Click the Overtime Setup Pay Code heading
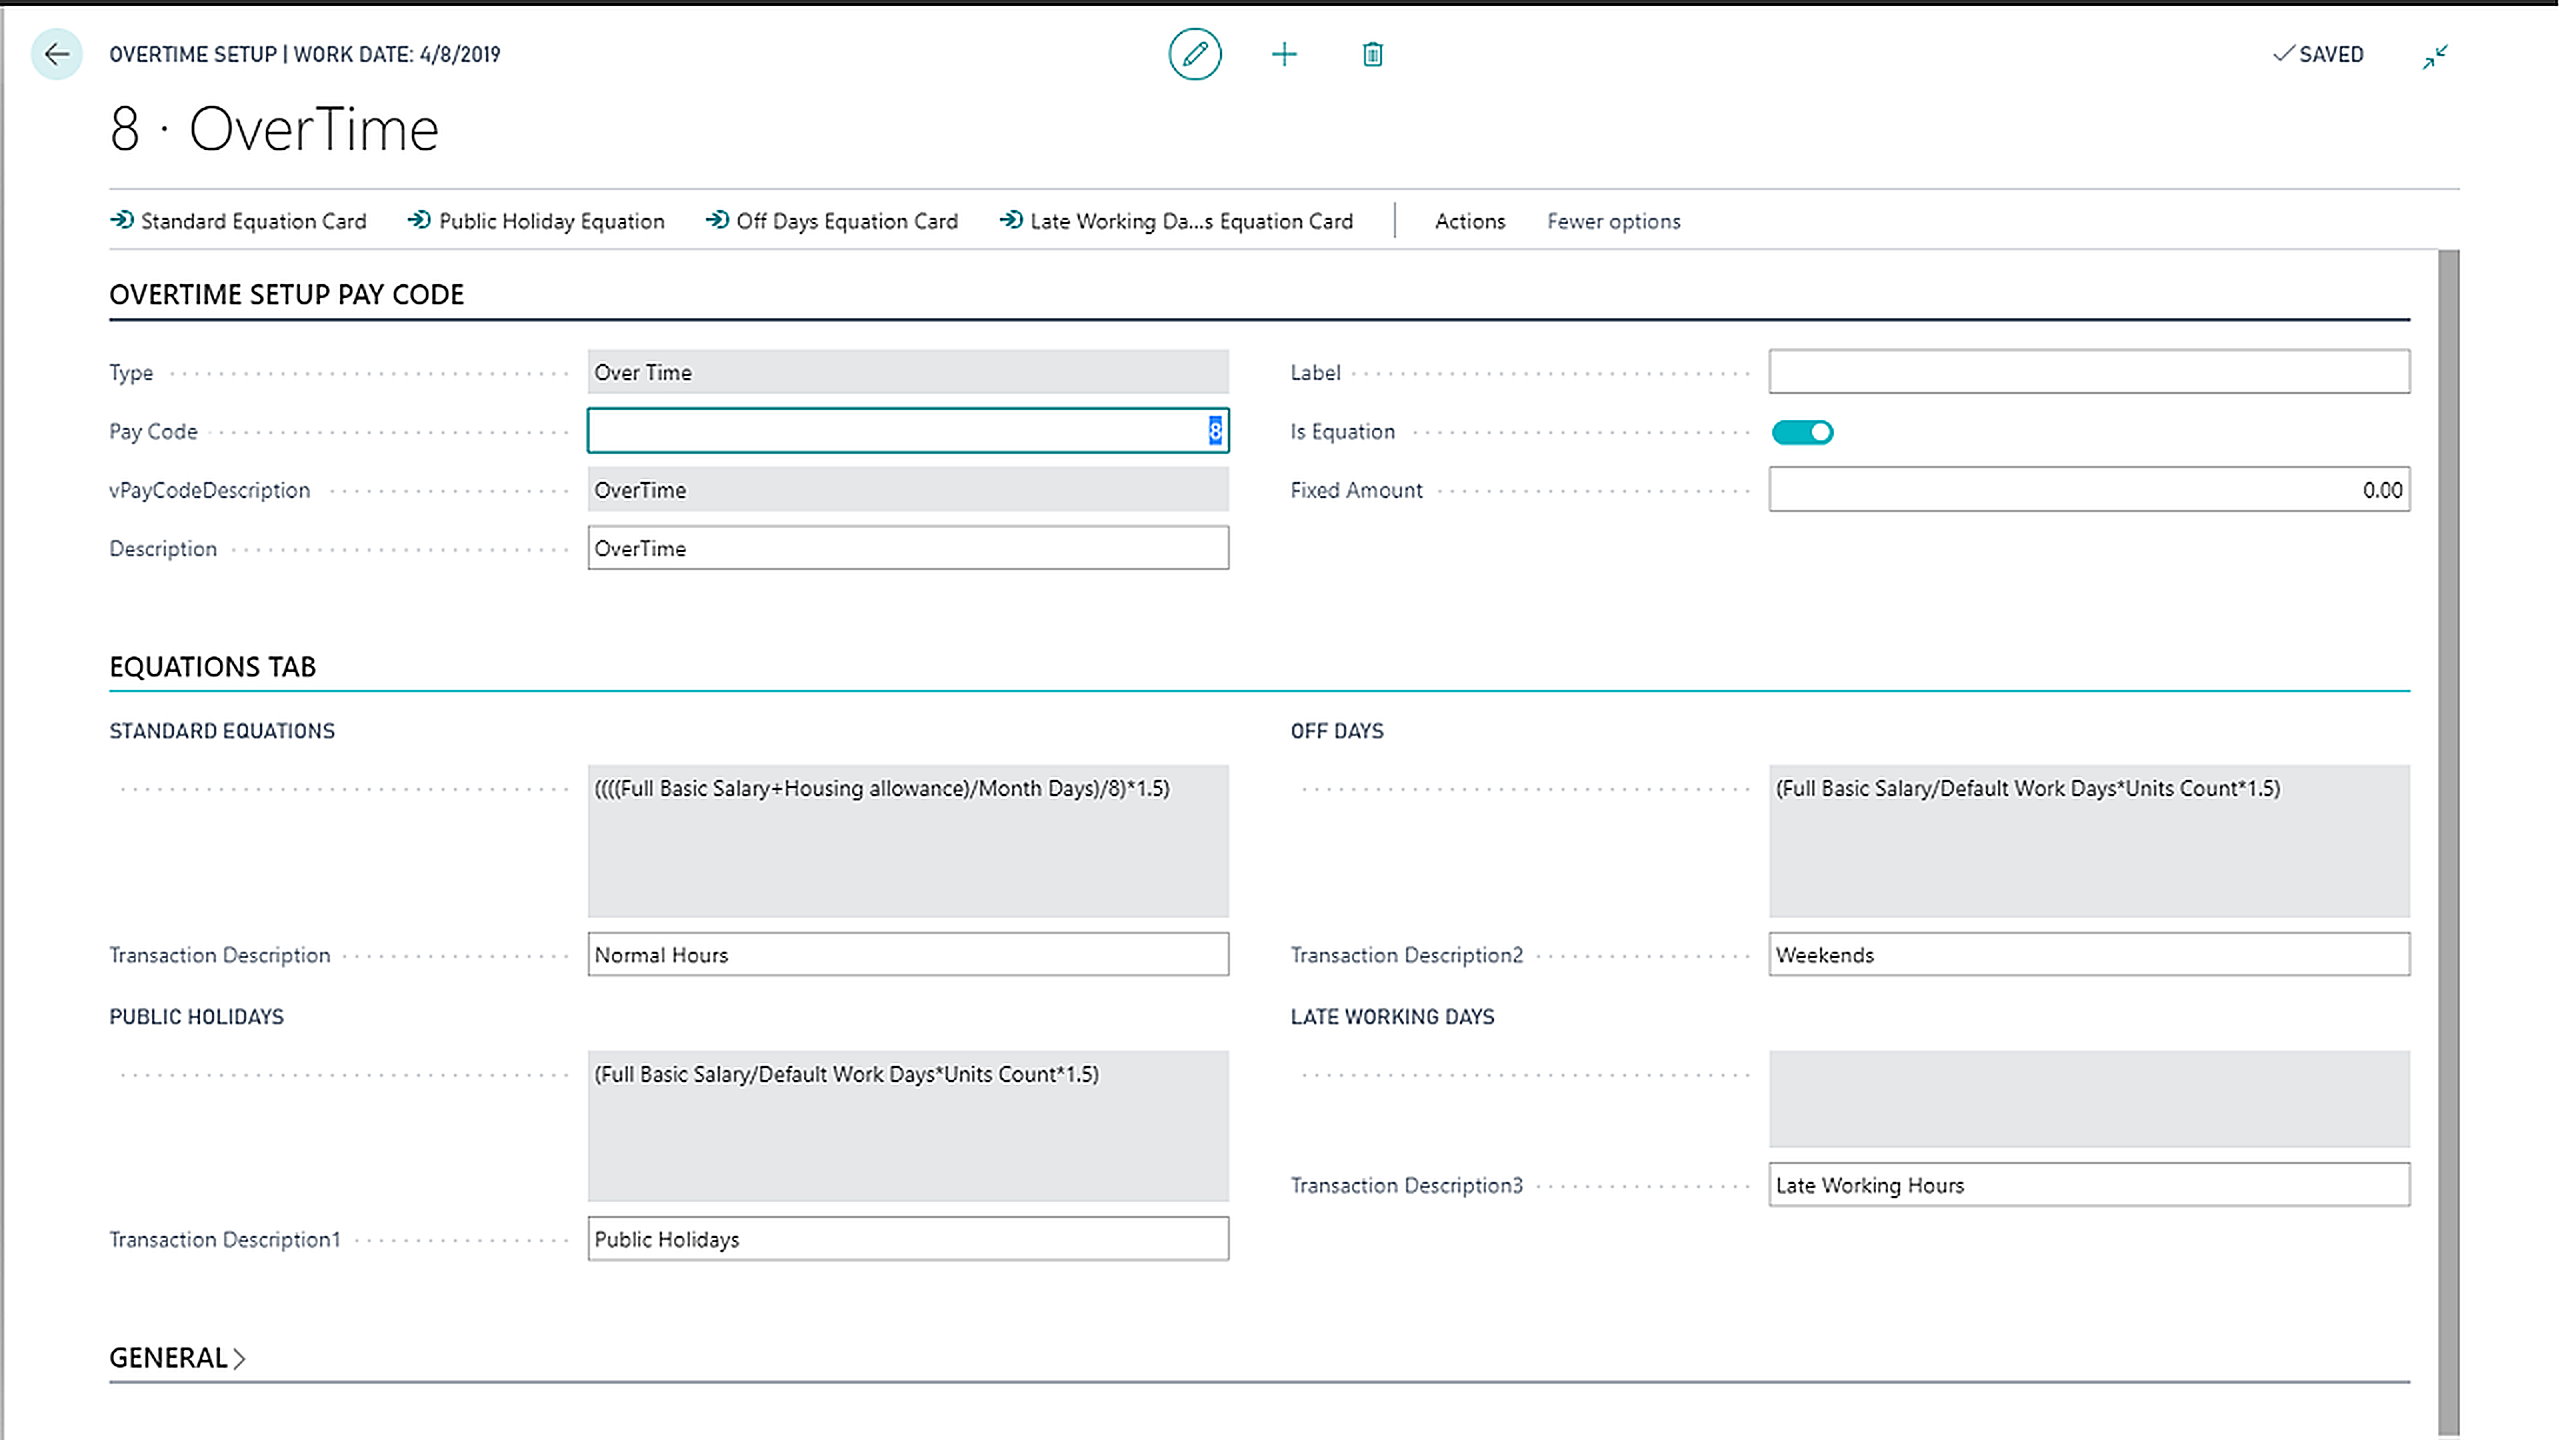The width and height of the screenshot is (2560, 1440). (x=286, y=294)
